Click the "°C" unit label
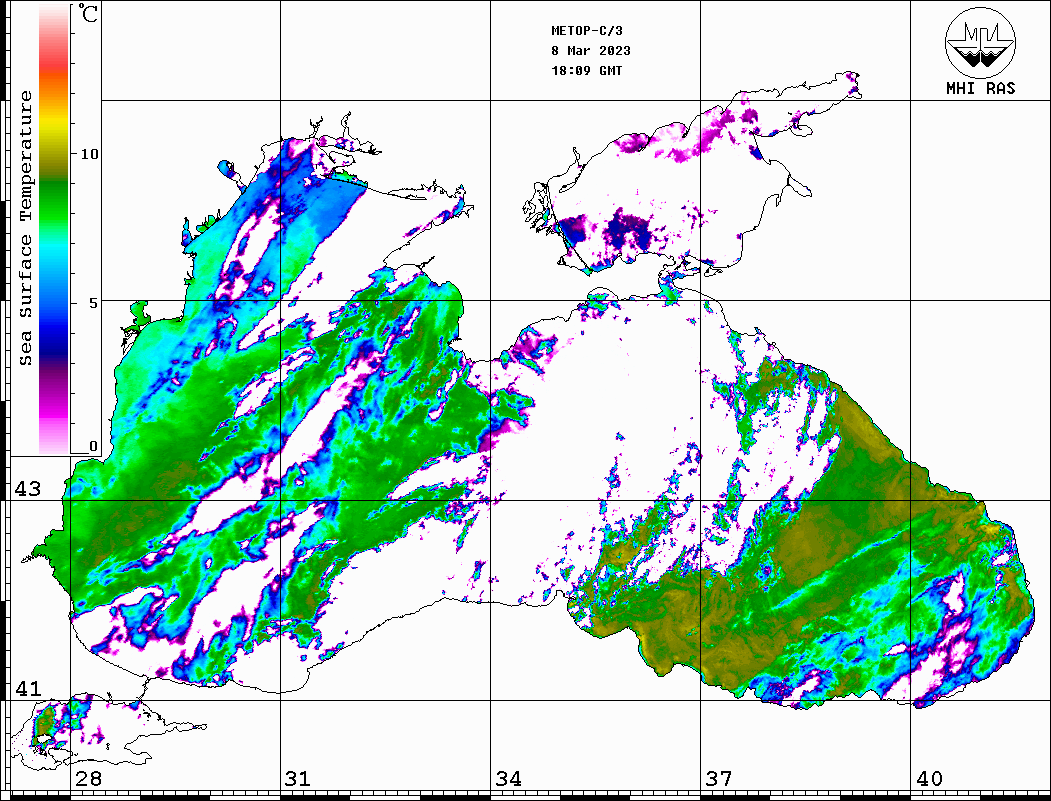Screen dimensions: 1051x801 coord(88,13)
